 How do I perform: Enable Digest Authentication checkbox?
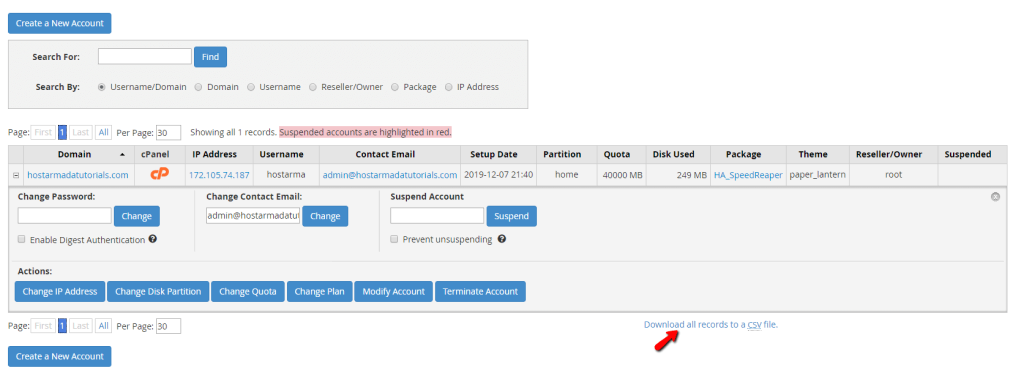click(x=22, y=240)
